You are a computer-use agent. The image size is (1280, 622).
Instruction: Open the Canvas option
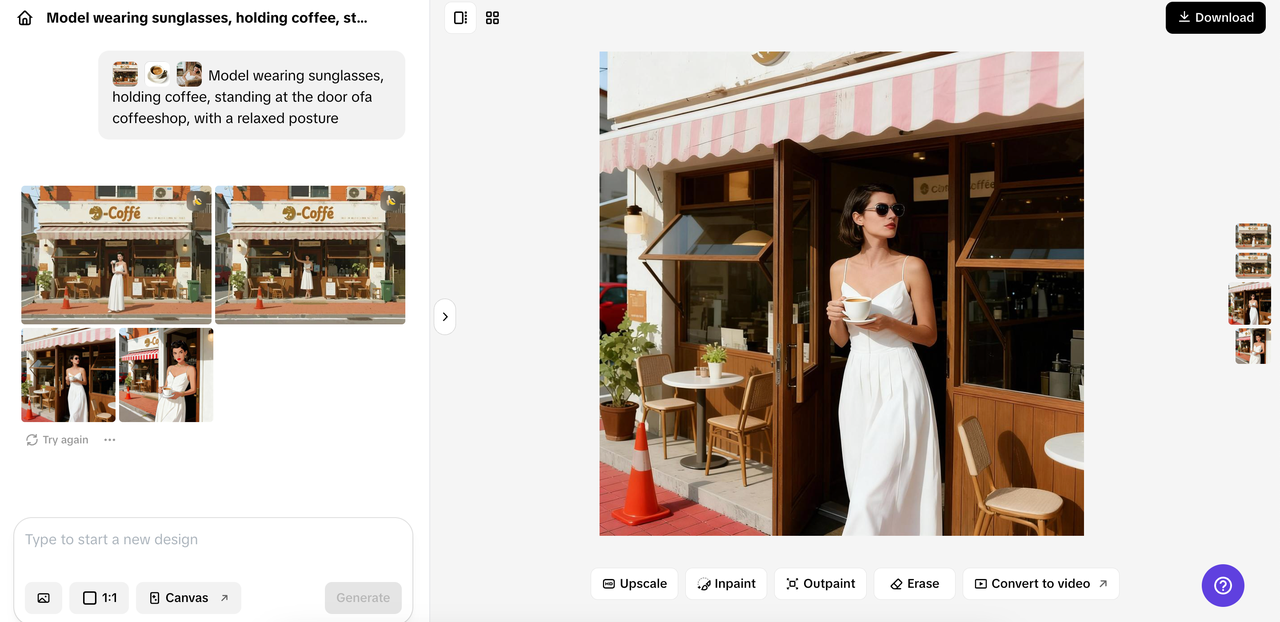click(188, 597)
